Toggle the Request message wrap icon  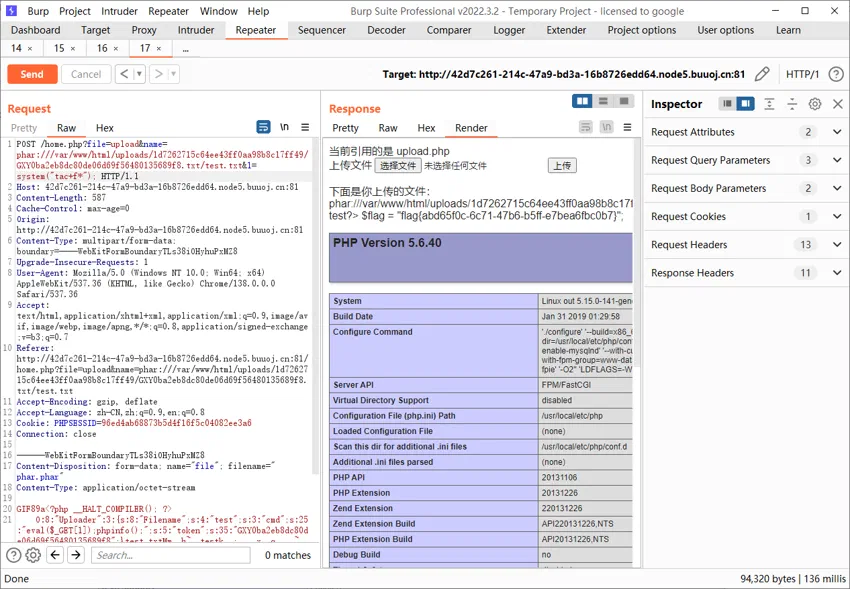click(x=263, y=127)
